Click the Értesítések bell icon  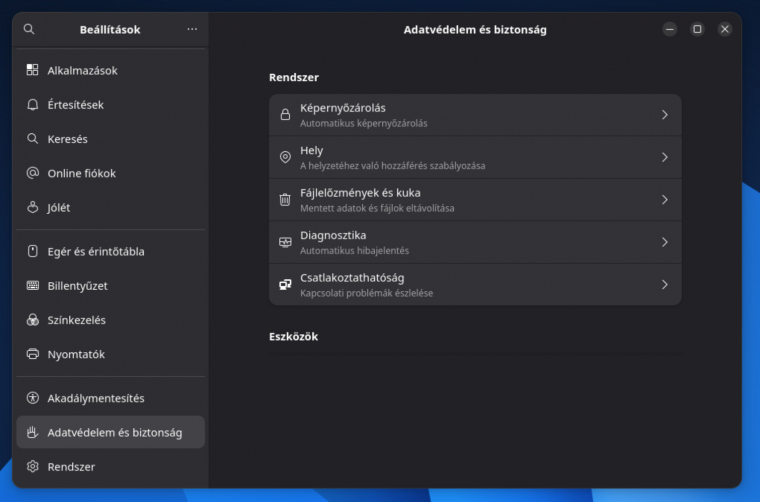pyautogui.click(x=32, y=104)
